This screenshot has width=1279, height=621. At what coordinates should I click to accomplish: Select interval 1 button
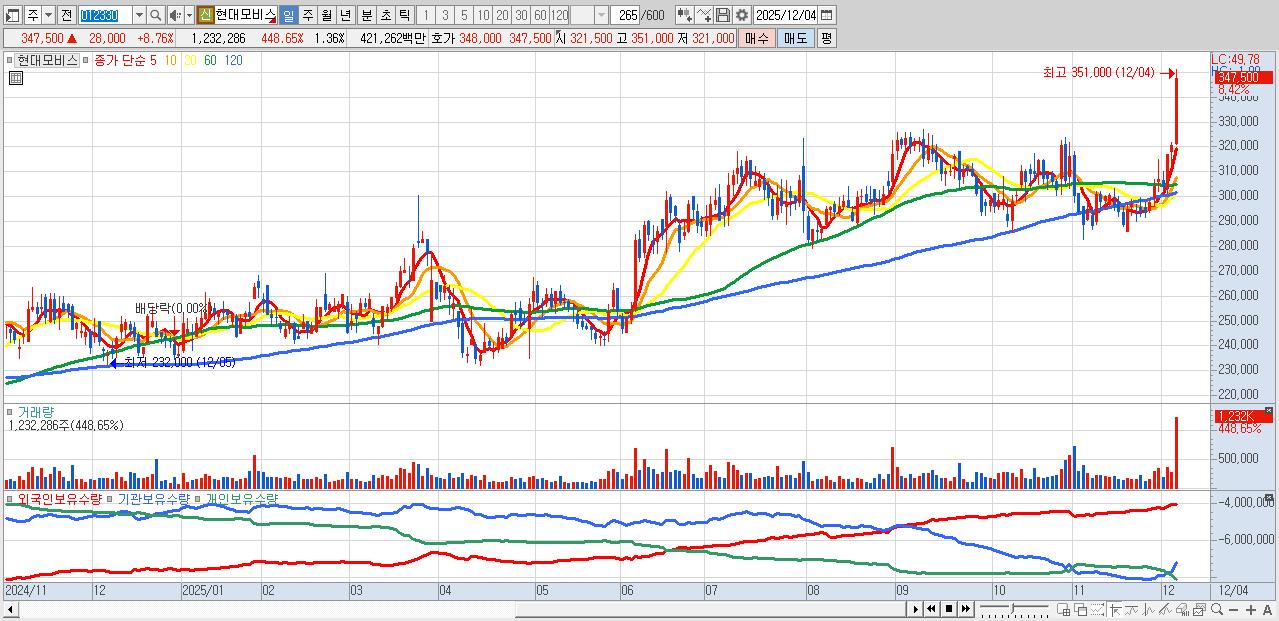point(425,15)
